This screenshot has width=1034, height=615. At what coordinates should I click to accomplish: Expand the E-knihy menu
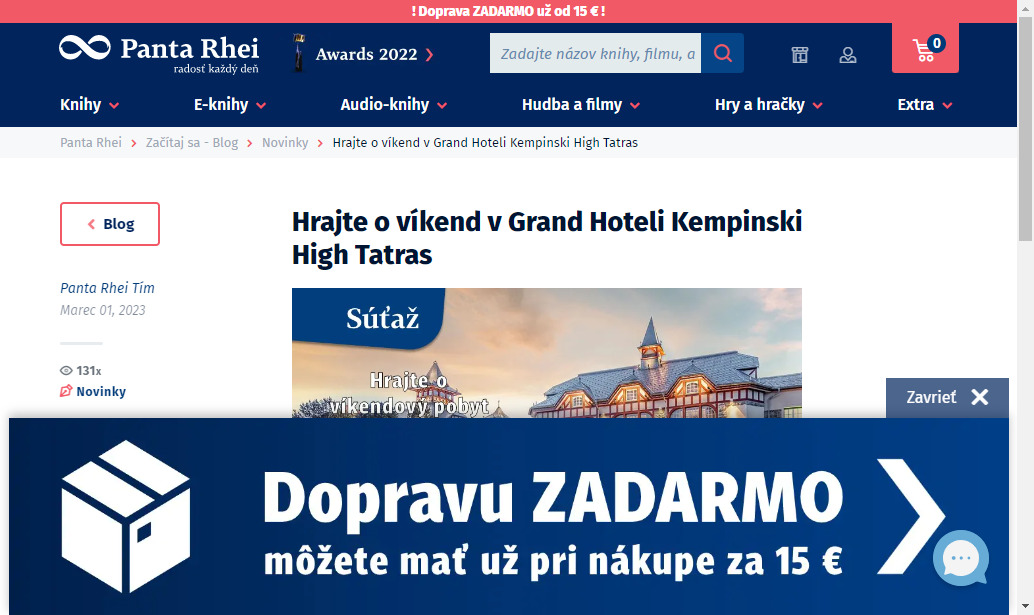coord(230,105)
